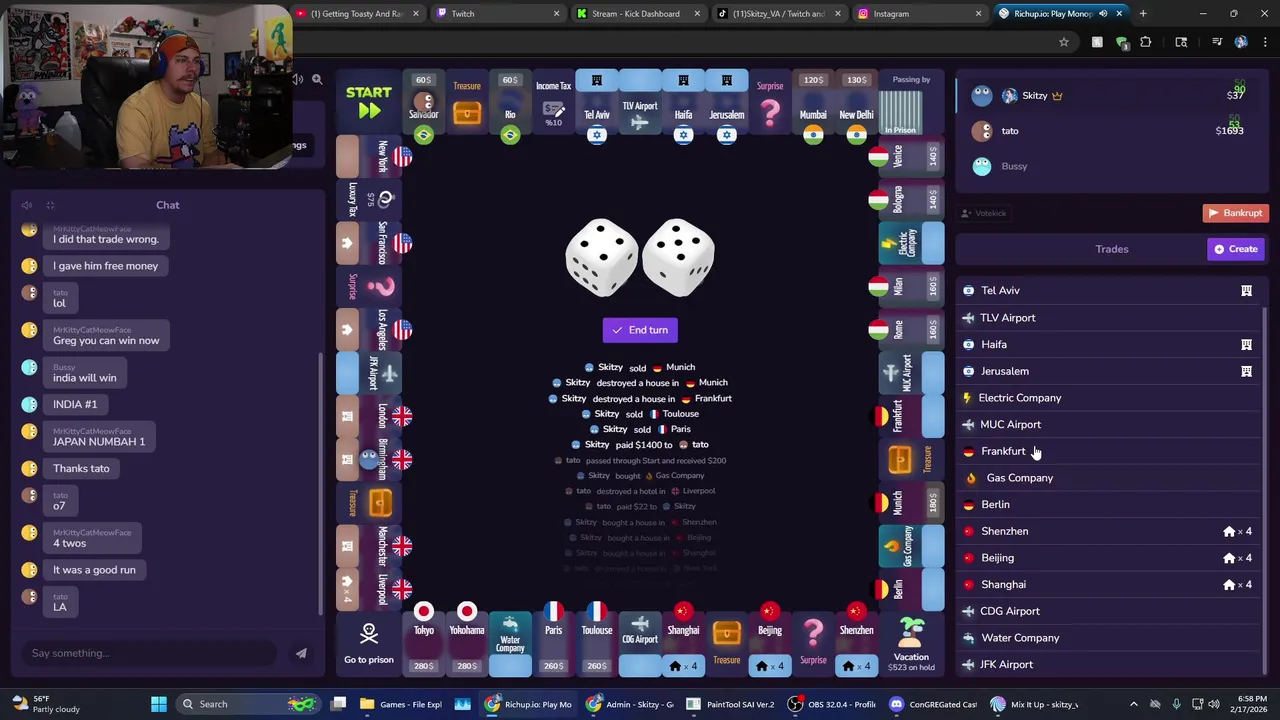Click the Votekick button
1280x720 pixels.
(x=984, y=213)
